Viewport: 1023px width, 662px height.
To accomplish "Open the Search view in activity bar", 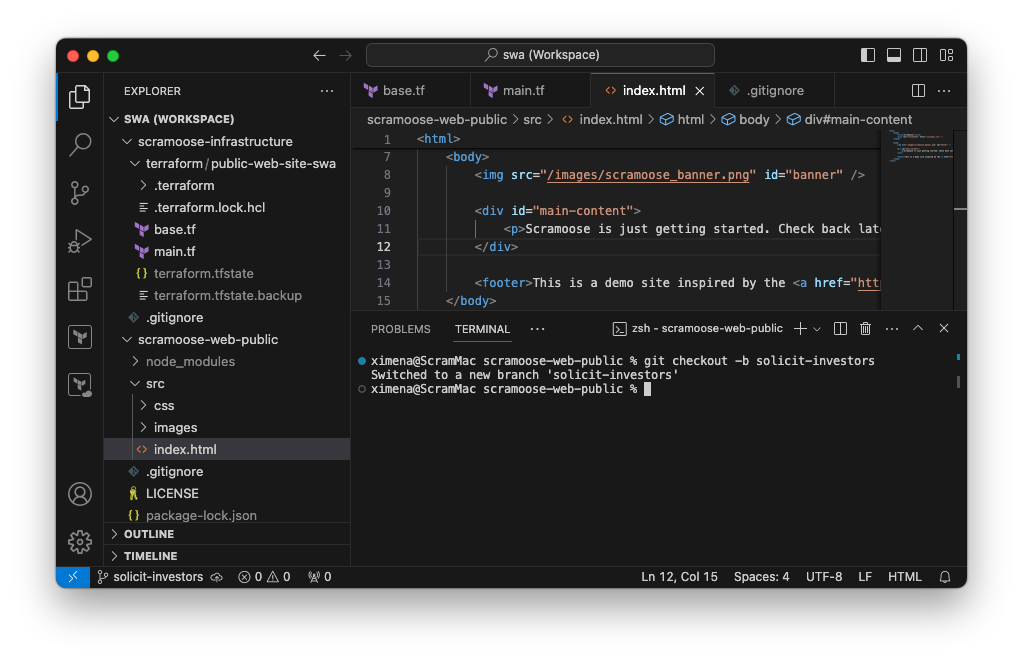I will click(80, 144).
